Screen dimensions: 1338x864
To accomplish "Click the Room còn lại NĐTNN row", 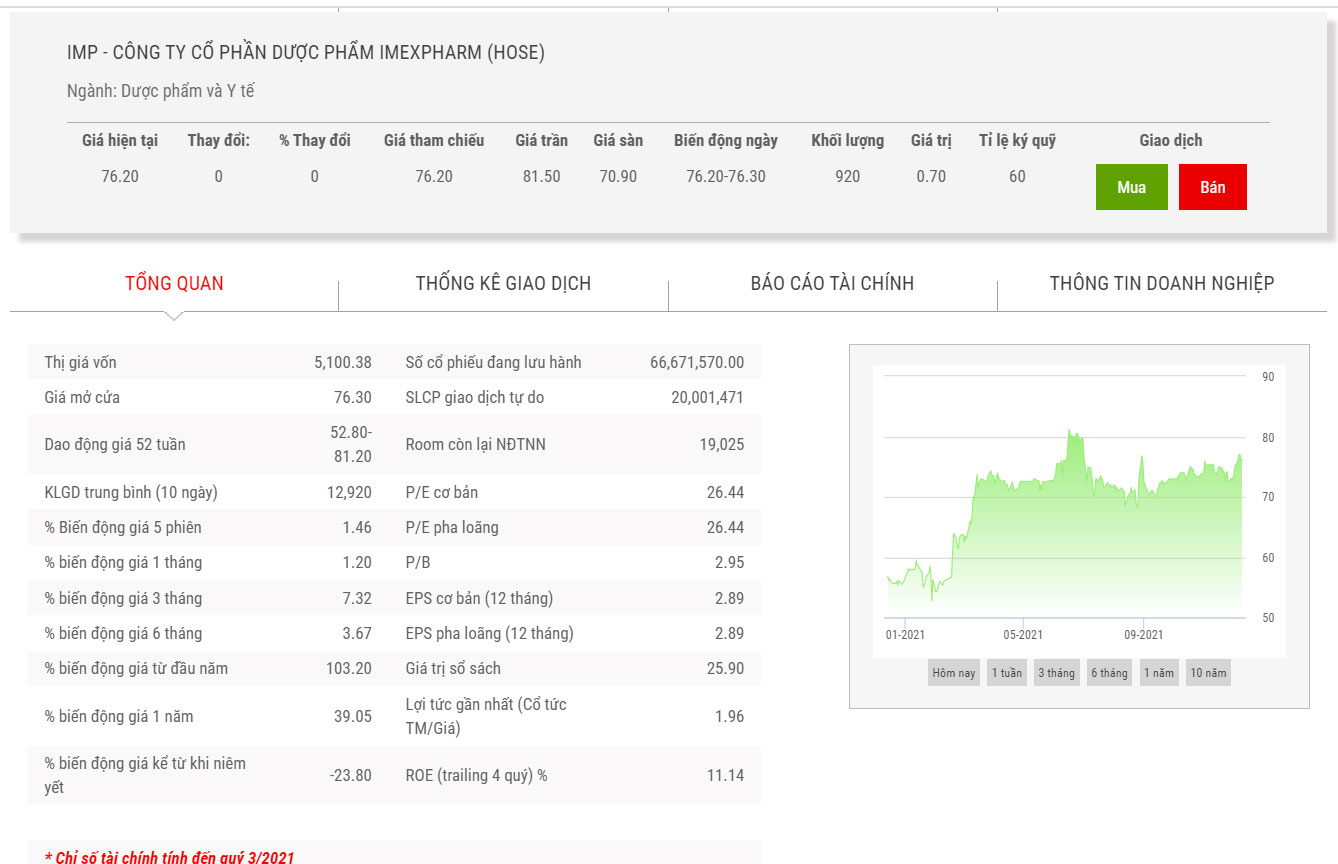I will (x=574, y=444).
